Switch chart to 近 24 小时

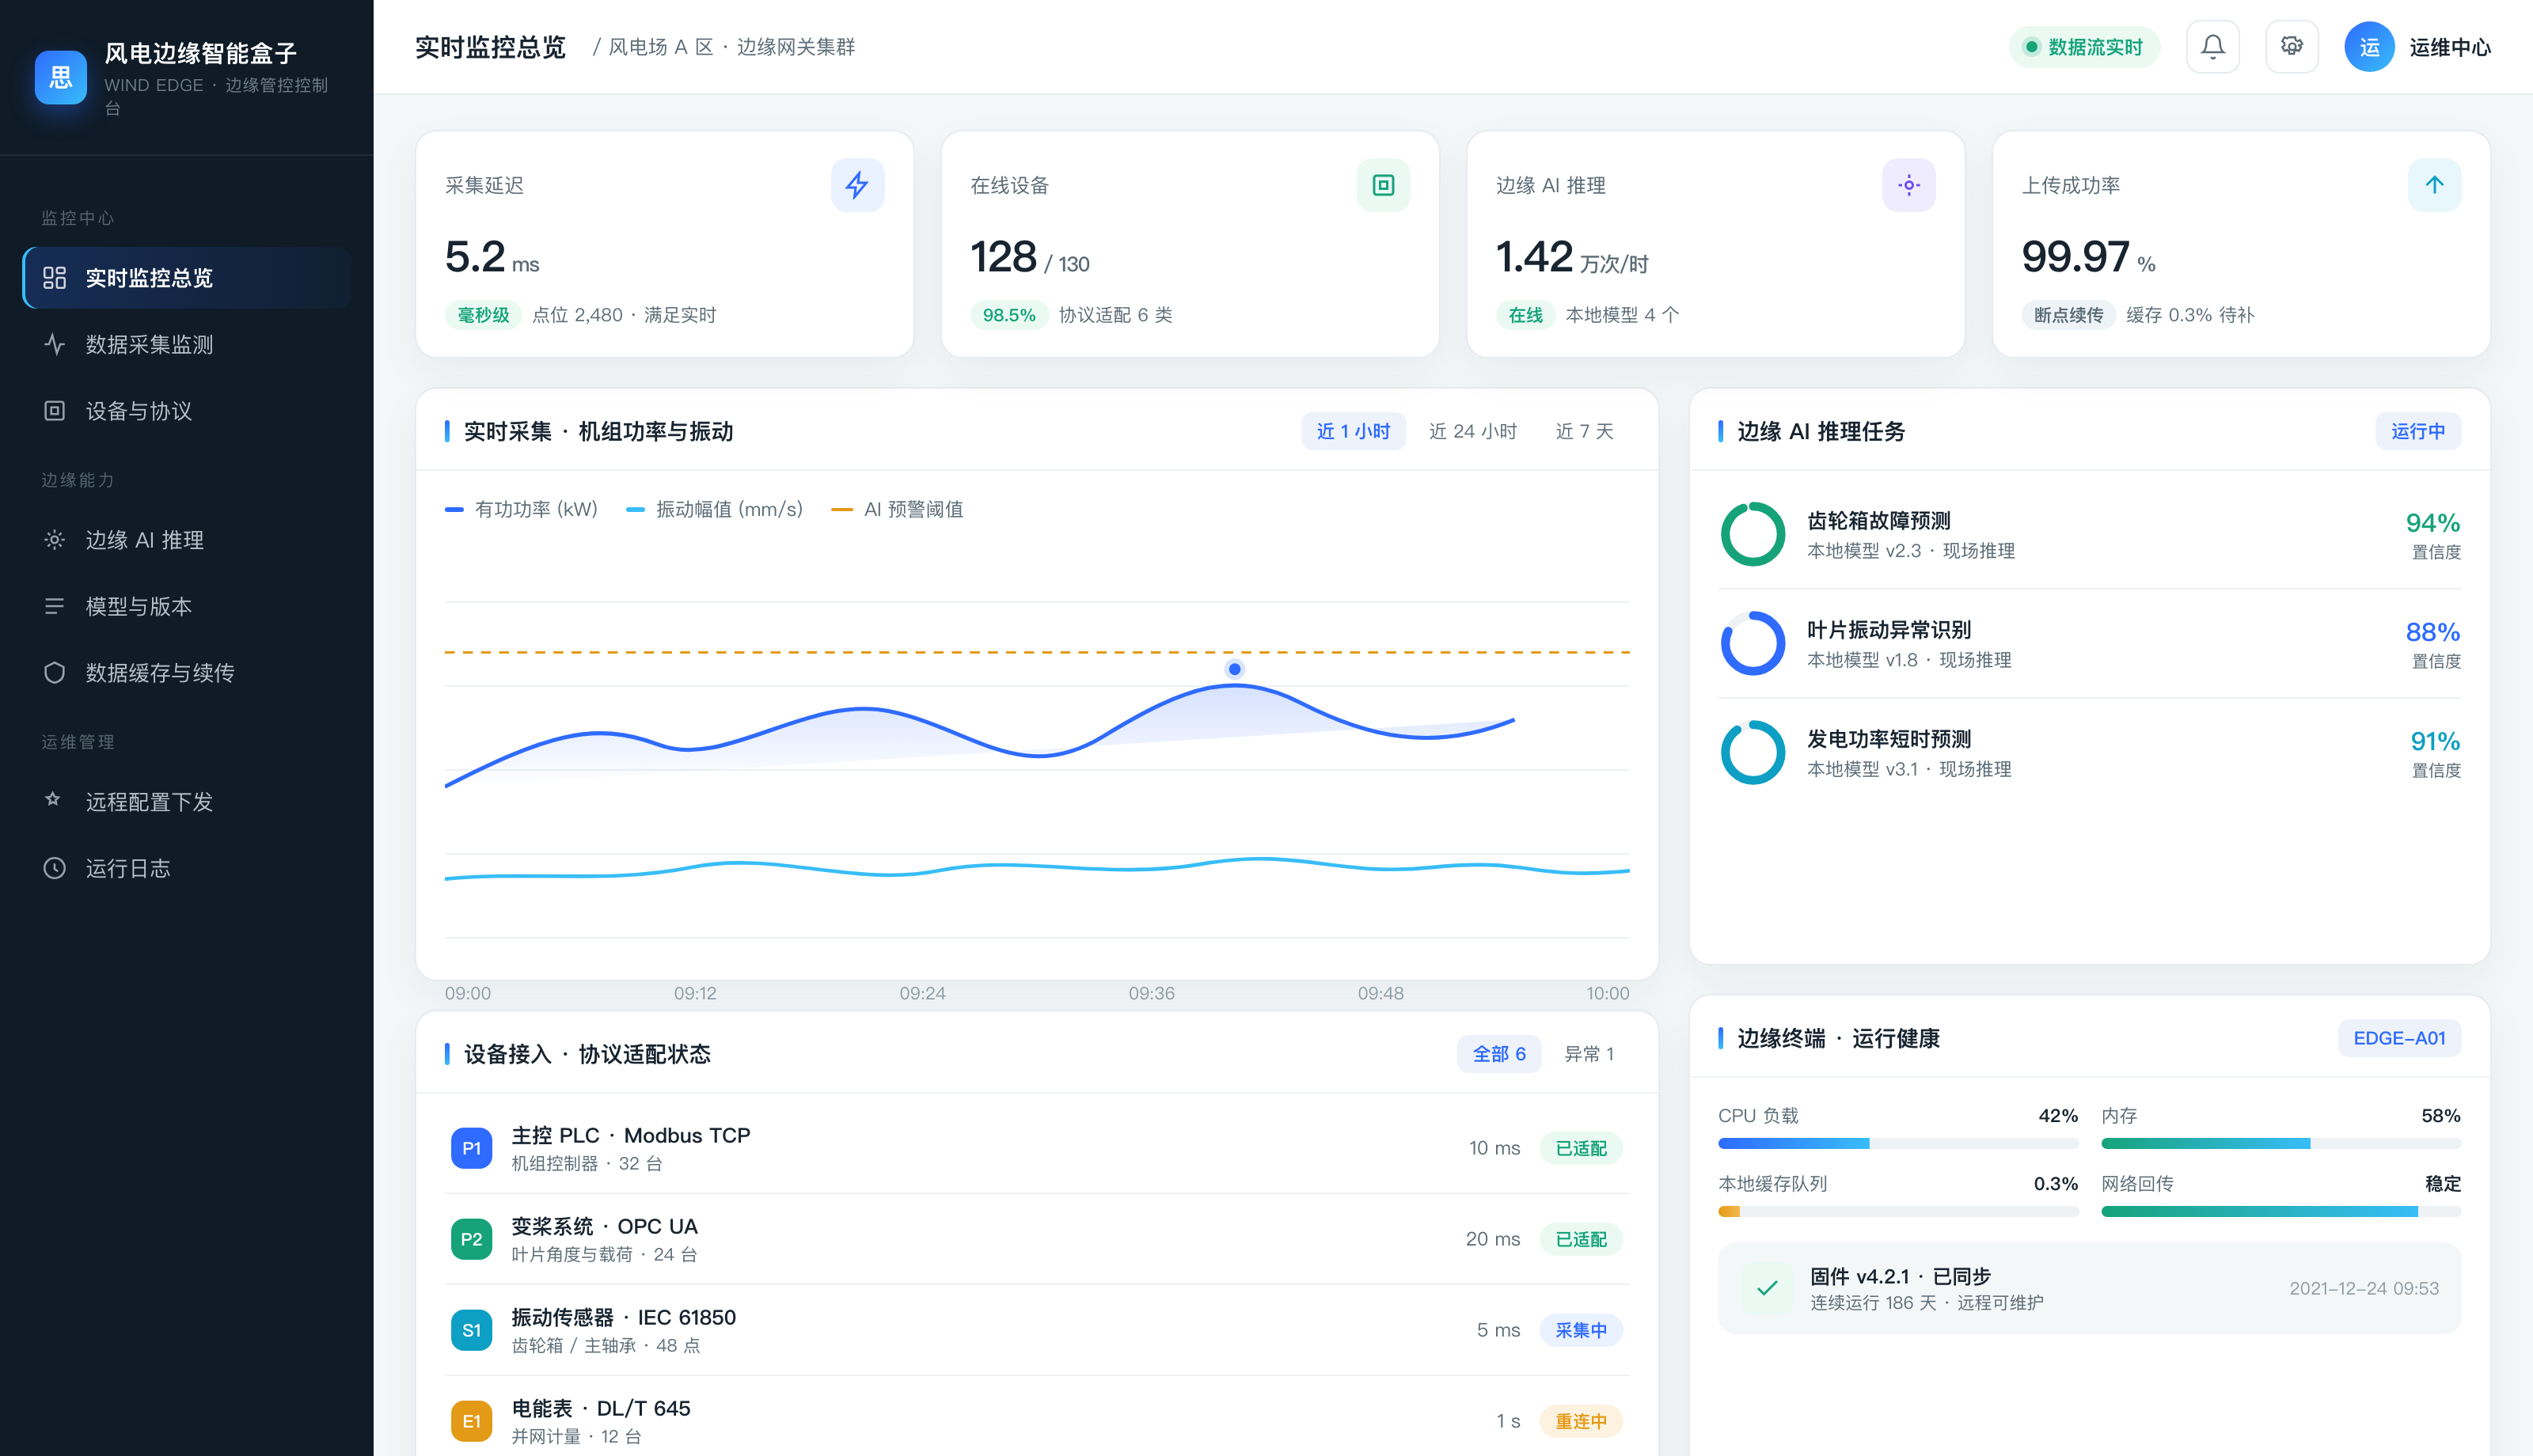1472,431
